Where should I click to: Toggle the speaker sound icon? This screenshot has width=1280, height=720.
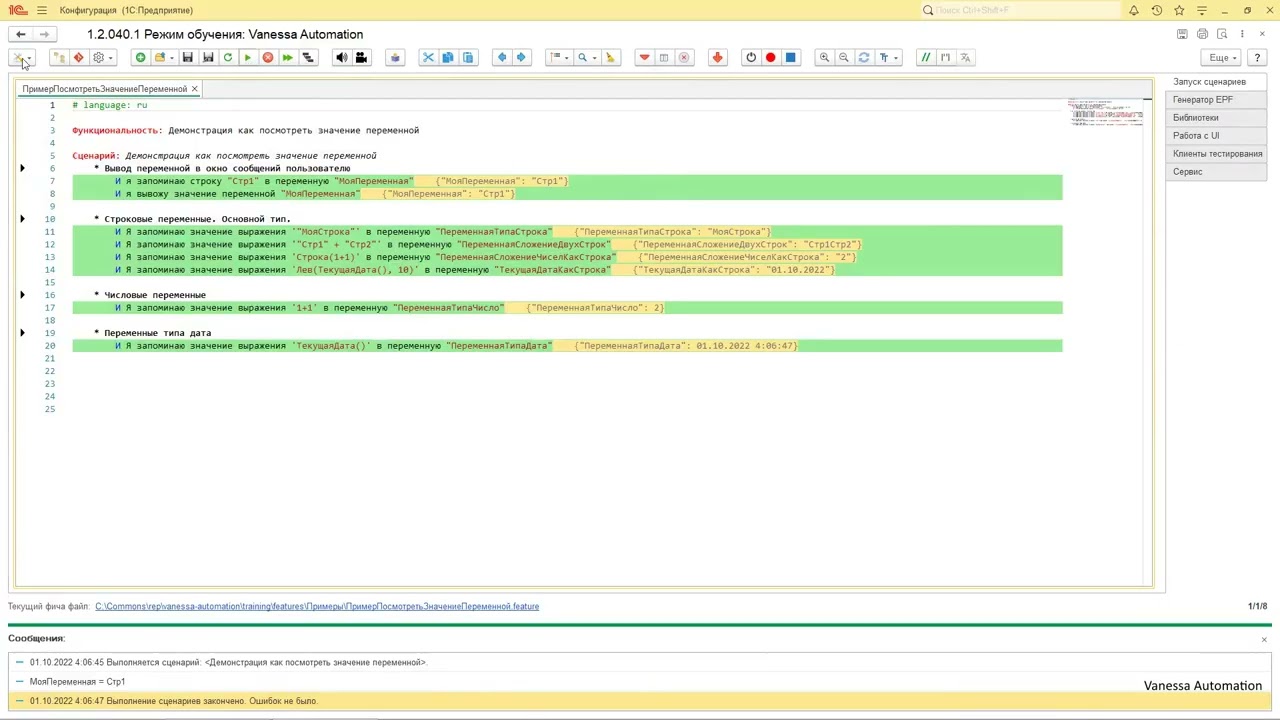point(342,58)
